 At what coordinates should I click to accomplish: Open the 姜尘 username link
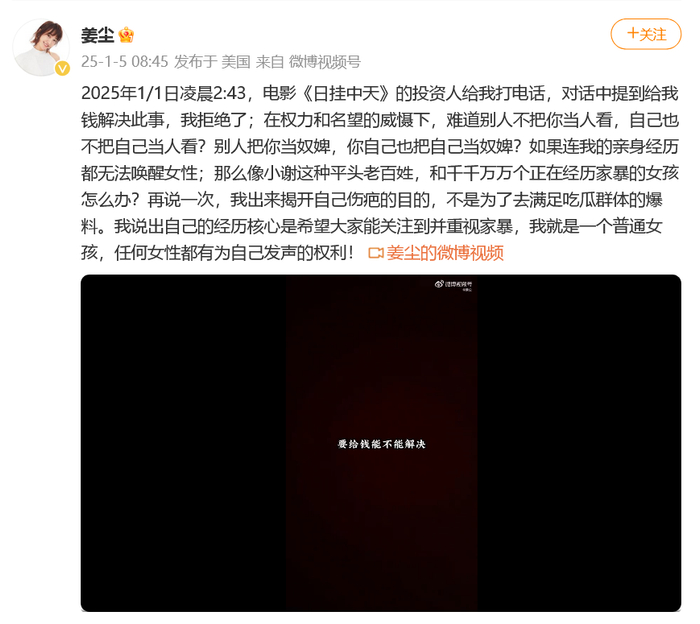click(97, 35)
